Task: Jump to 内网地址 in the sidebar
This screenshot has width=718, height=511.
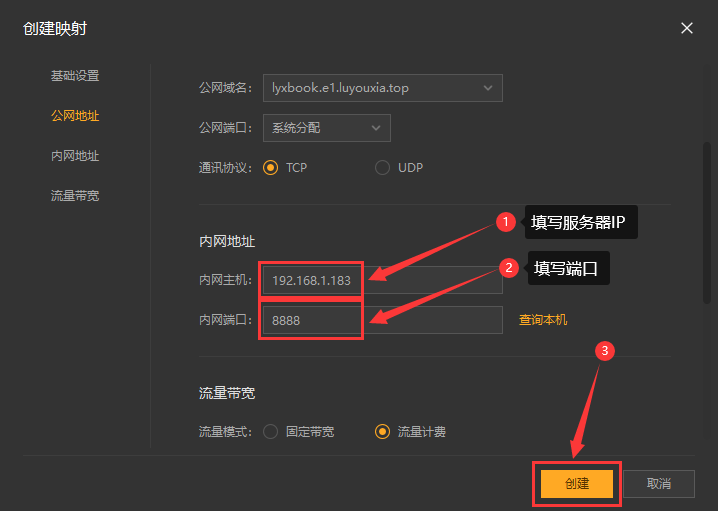Action: 75,156
